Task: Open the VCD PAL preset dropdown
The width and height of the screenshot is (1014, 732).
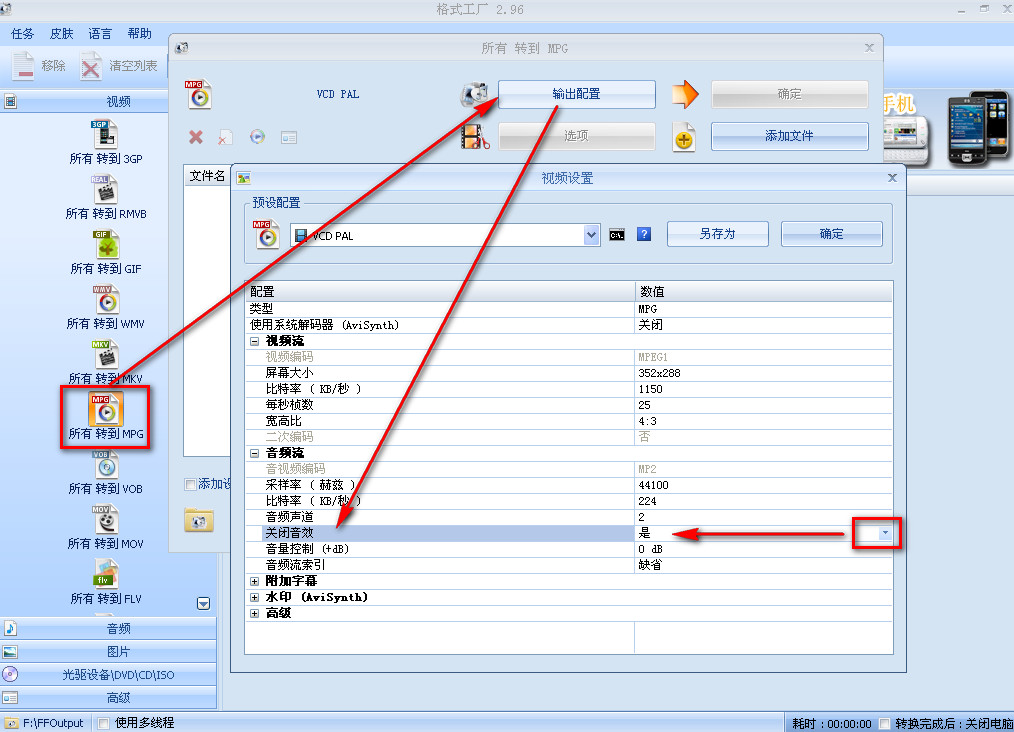Action: (593, 234)
